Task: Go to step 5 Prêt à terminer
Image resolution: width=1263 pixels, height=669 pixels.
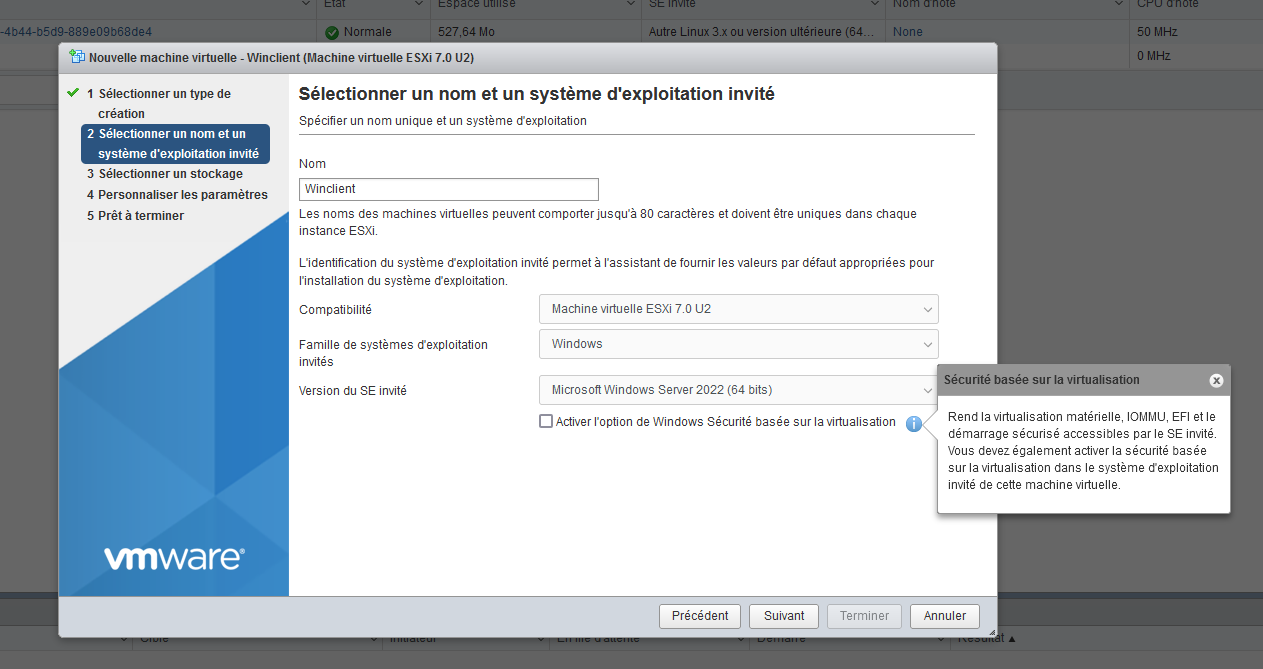Action: [135, 216]
